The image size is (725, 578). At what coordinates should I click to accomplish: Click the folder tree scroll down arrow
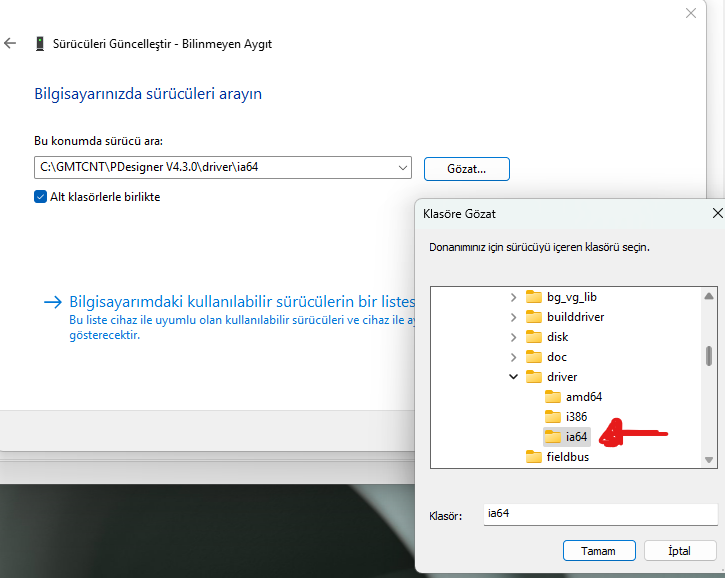pos(709,459)
